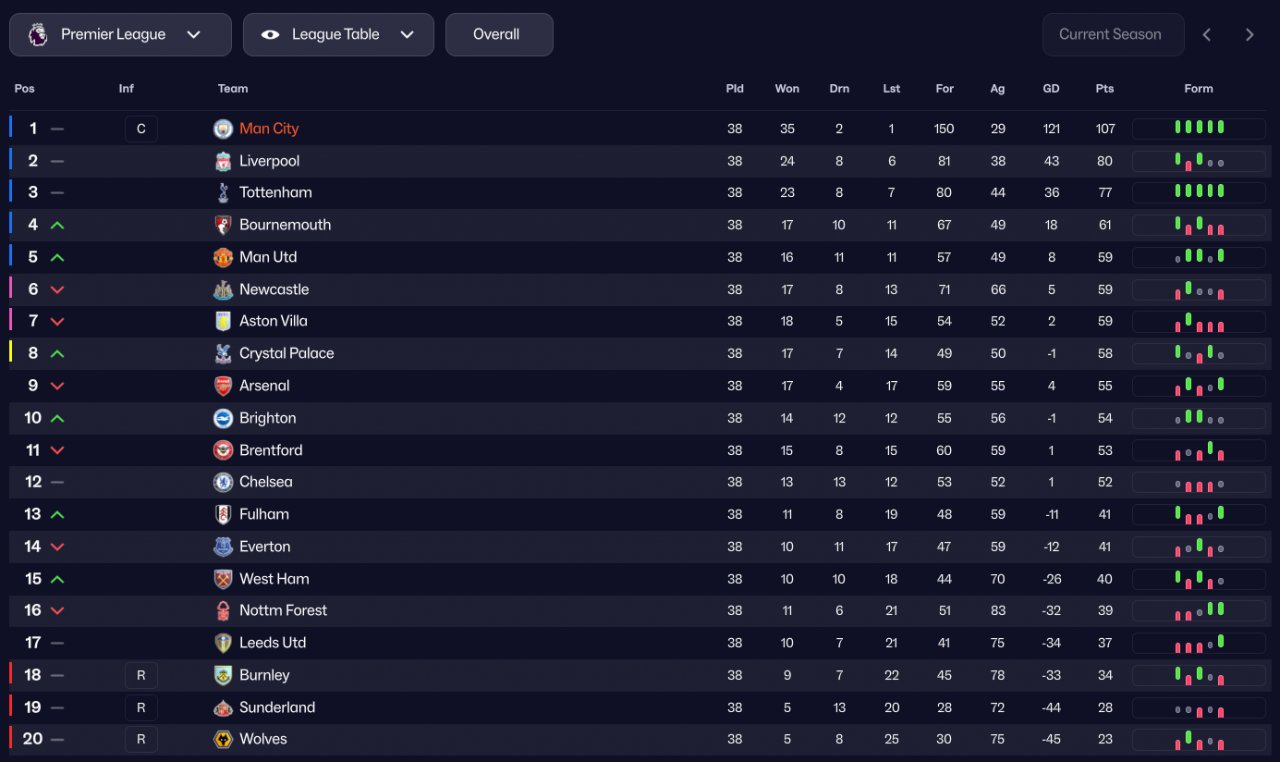Click the champion 'C' badge for Man City

point(141,129)
